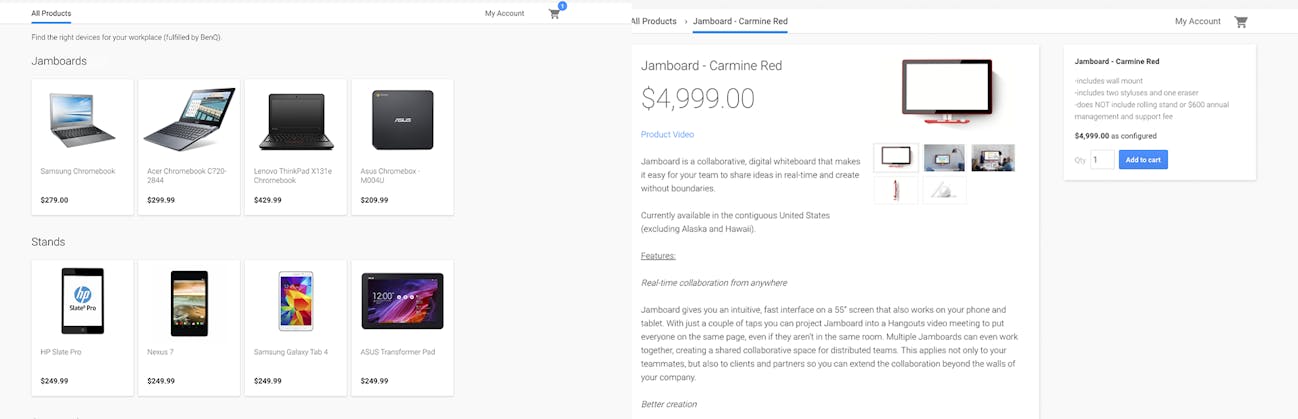Select the selected front-view Jamboard thumbnail
This screenshot has height=419, width=1298.
click(x=896, y=158)
